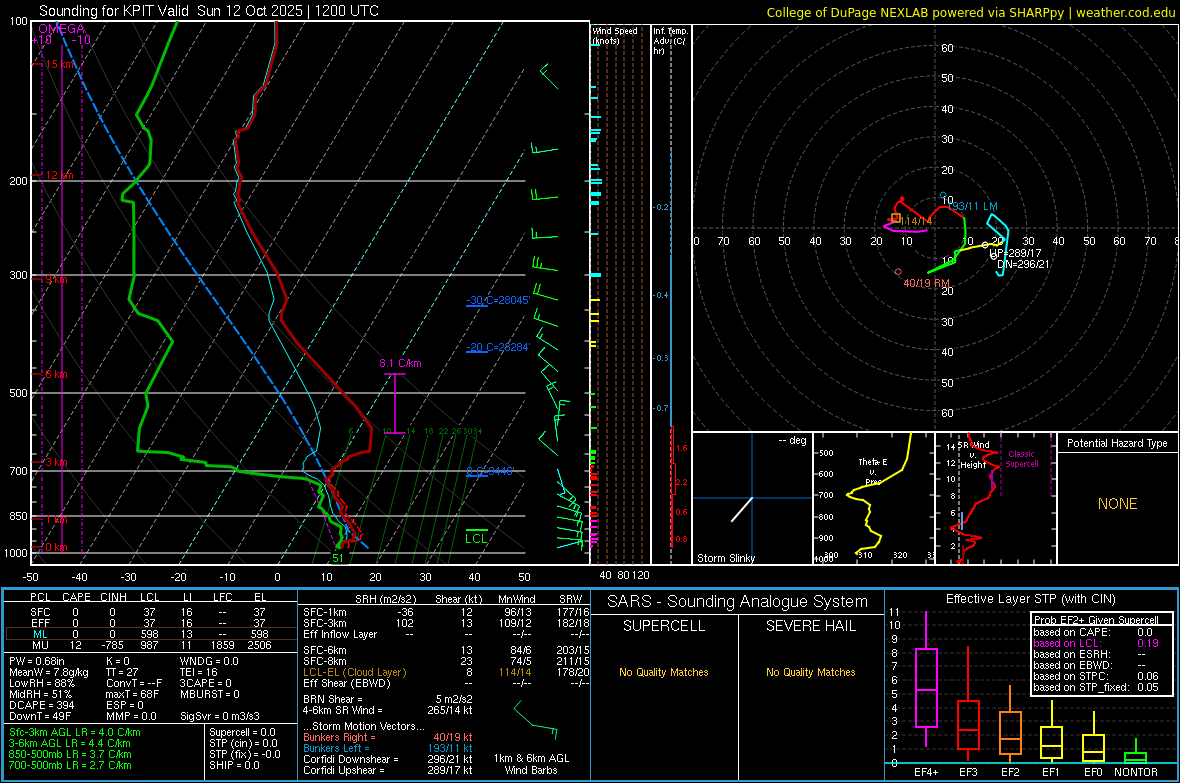Click the SARS - Sounding Analogue System heading
The width and height of the screenshot is (1180, 783).
(737, 602)
